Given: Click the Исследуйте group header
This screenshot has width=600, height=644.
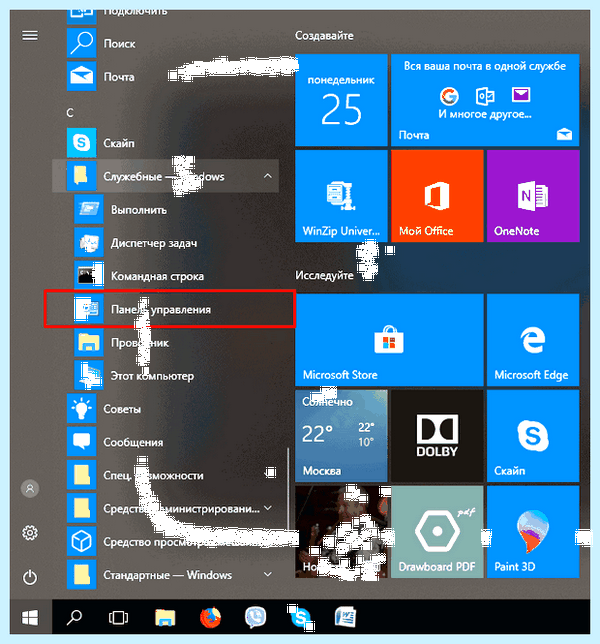Looking at the screenshot, I should point(324,275).
